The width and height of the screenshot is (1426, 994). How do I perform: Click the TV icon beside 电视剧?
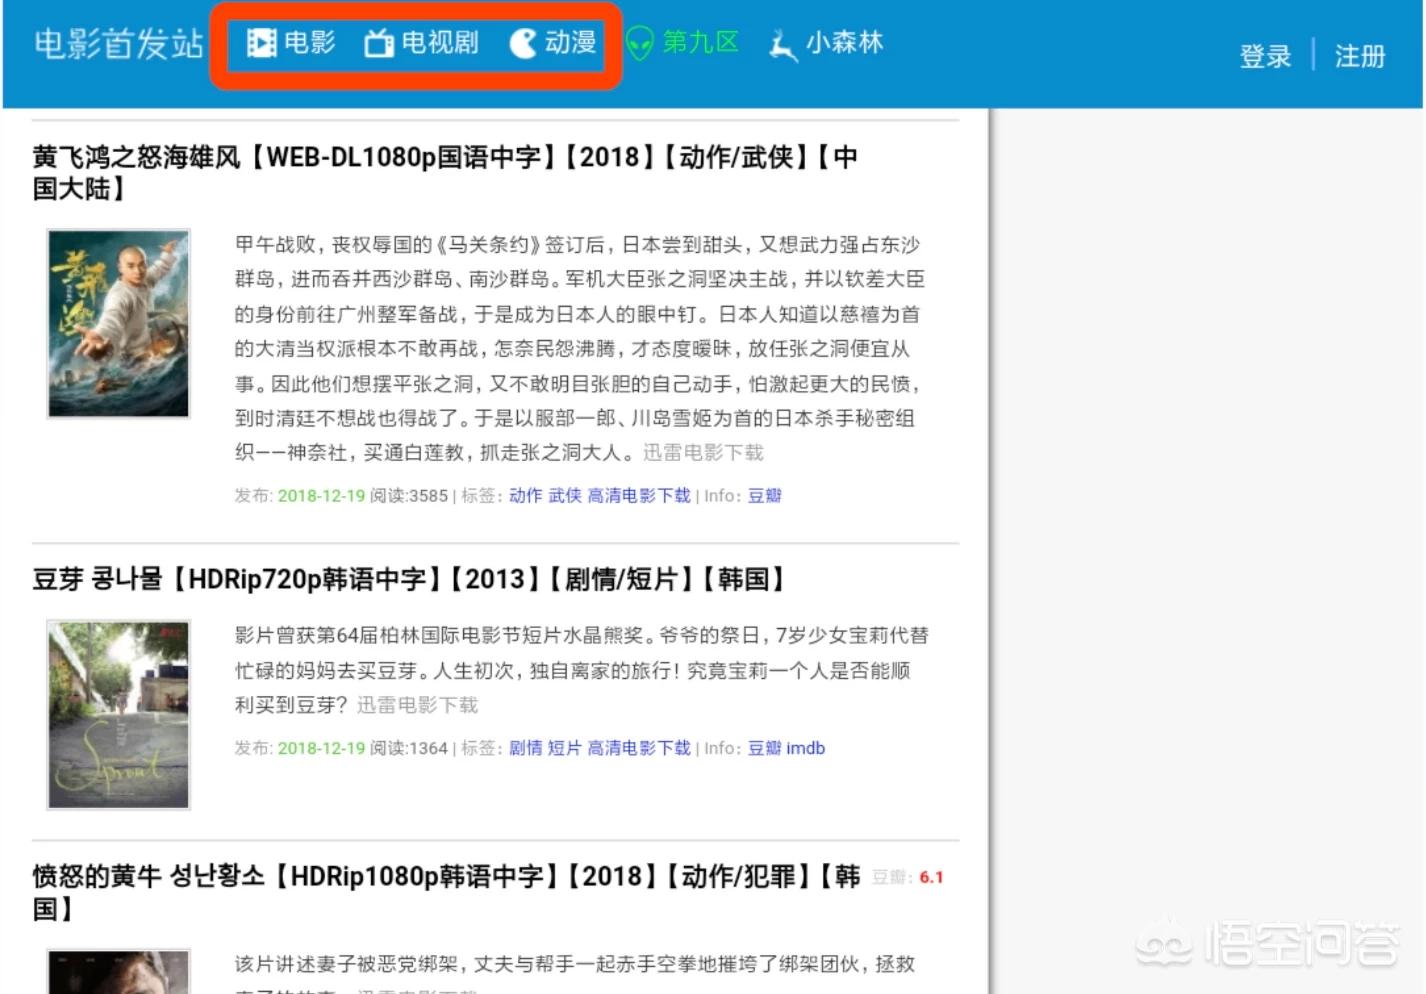pyautogui.click(x=379, y=43)
